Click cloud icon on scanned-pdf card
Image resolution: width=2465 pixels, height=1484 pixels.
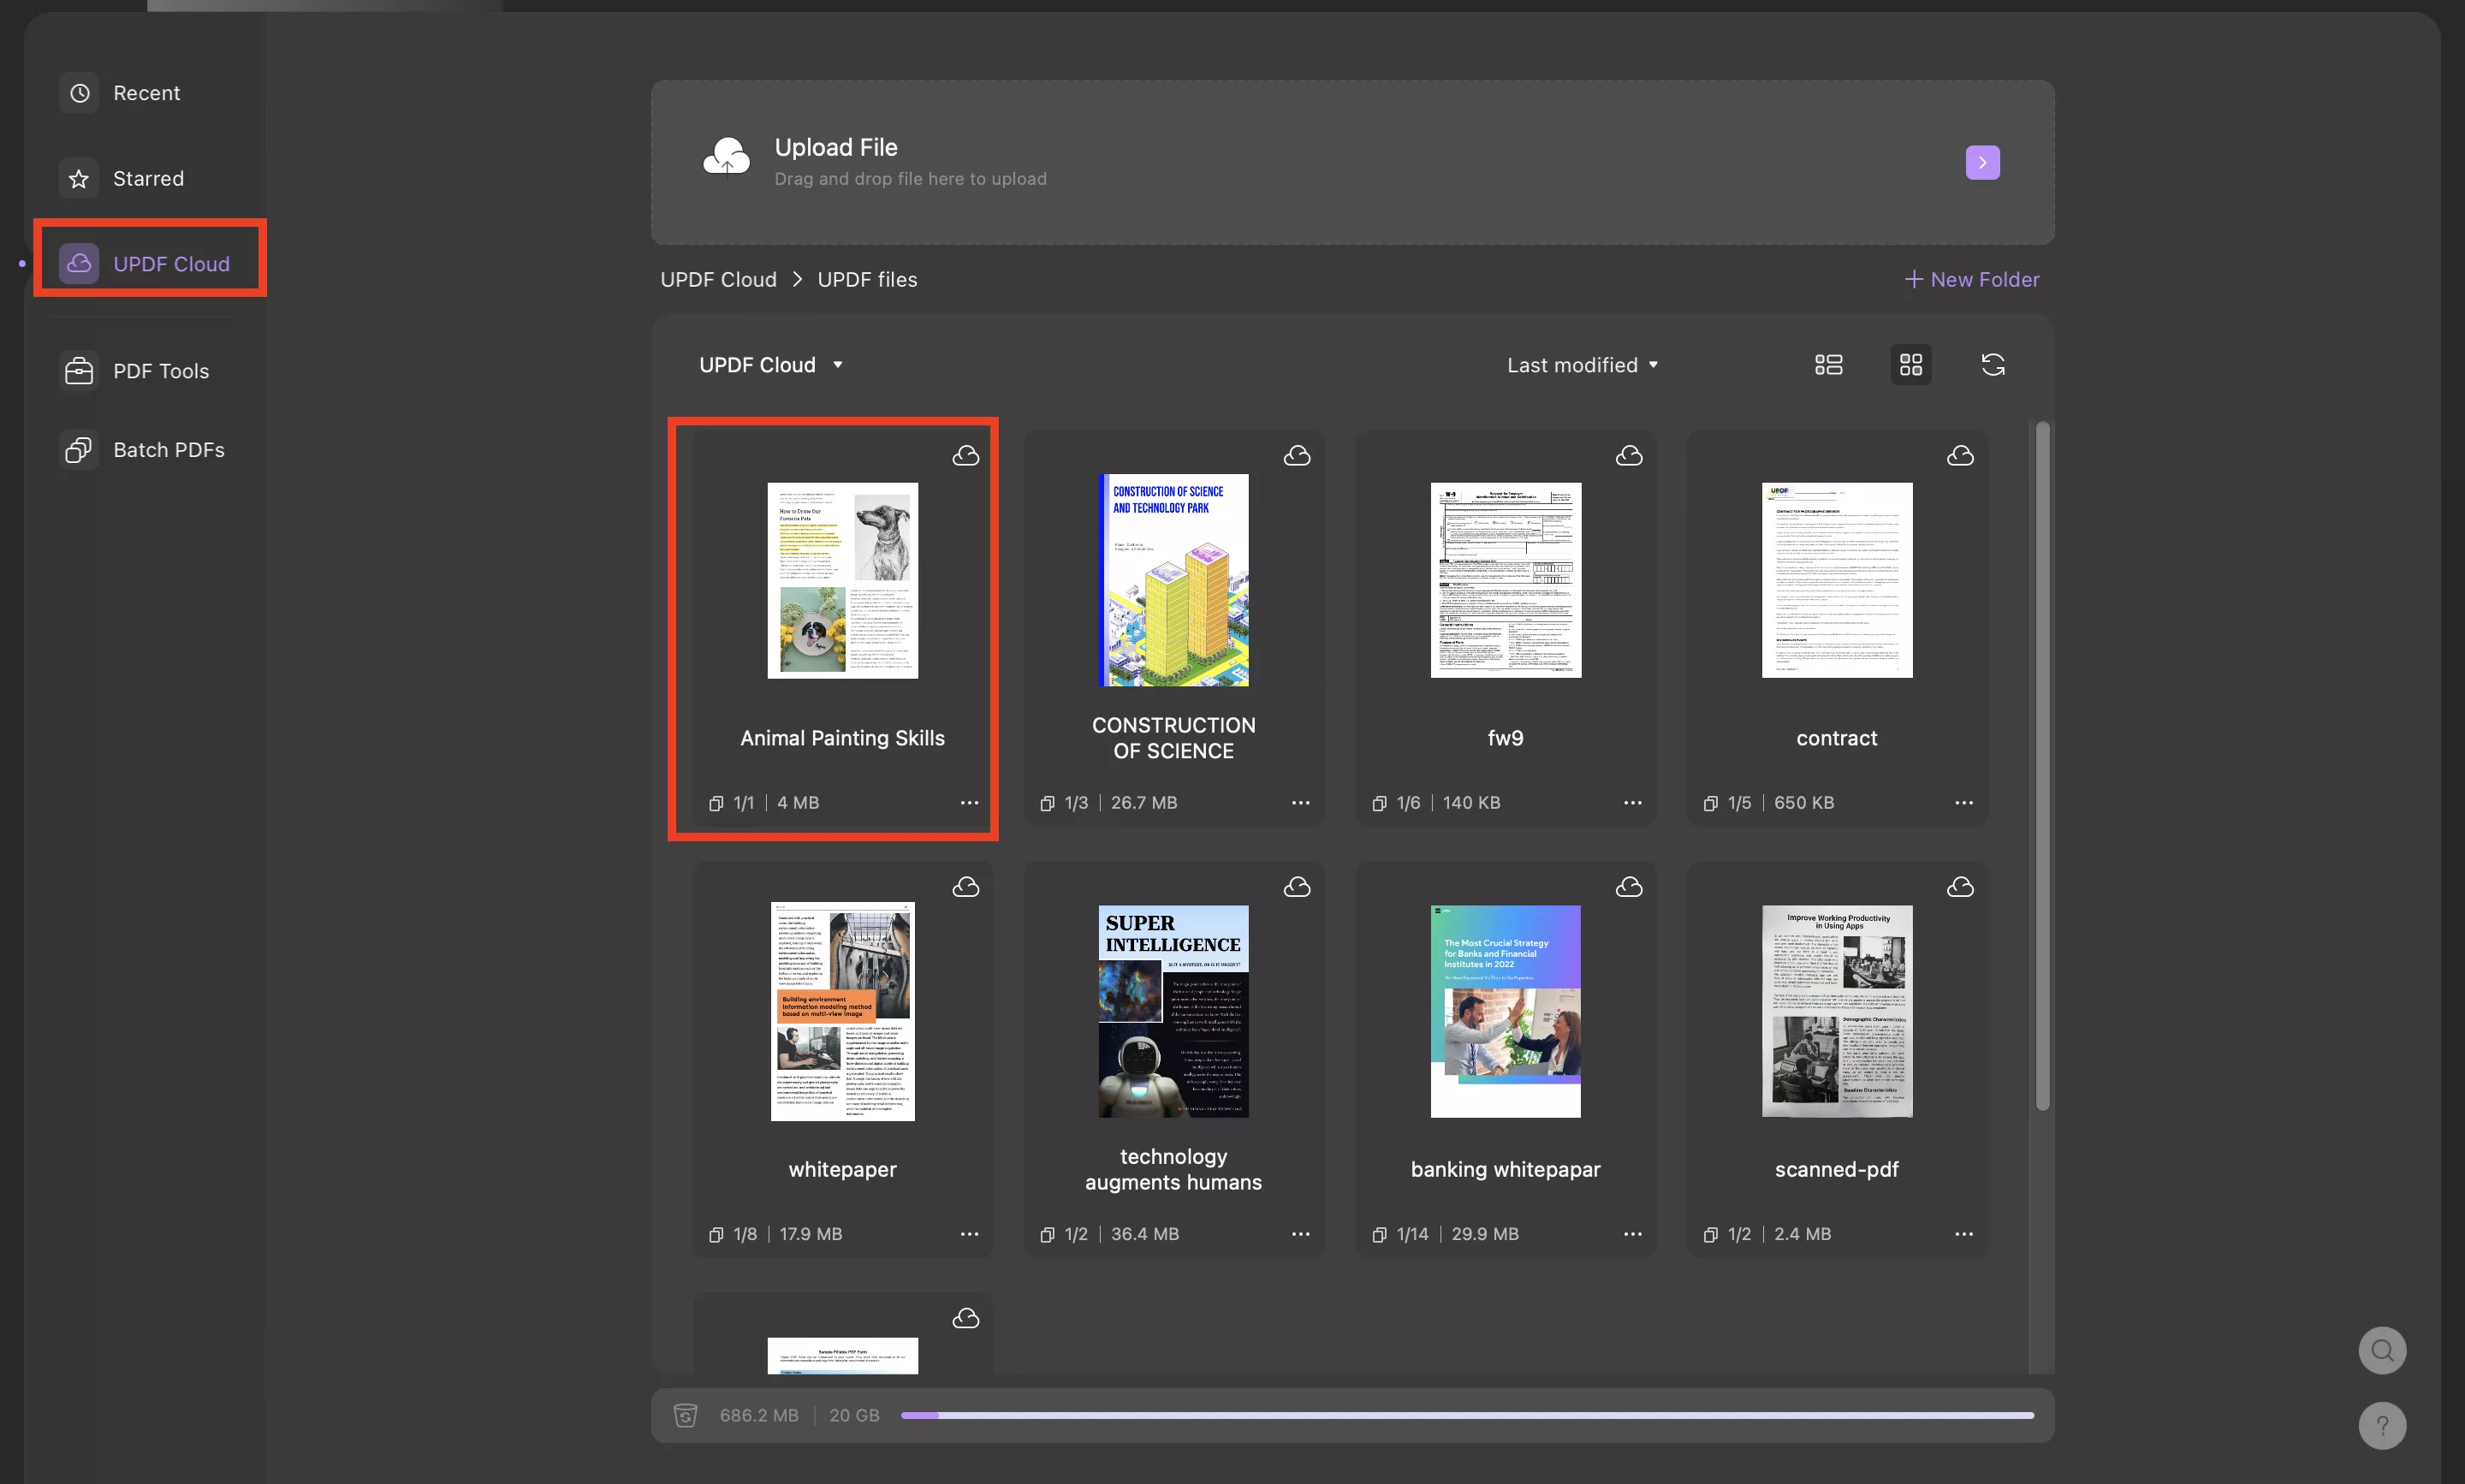[1960, 887]
